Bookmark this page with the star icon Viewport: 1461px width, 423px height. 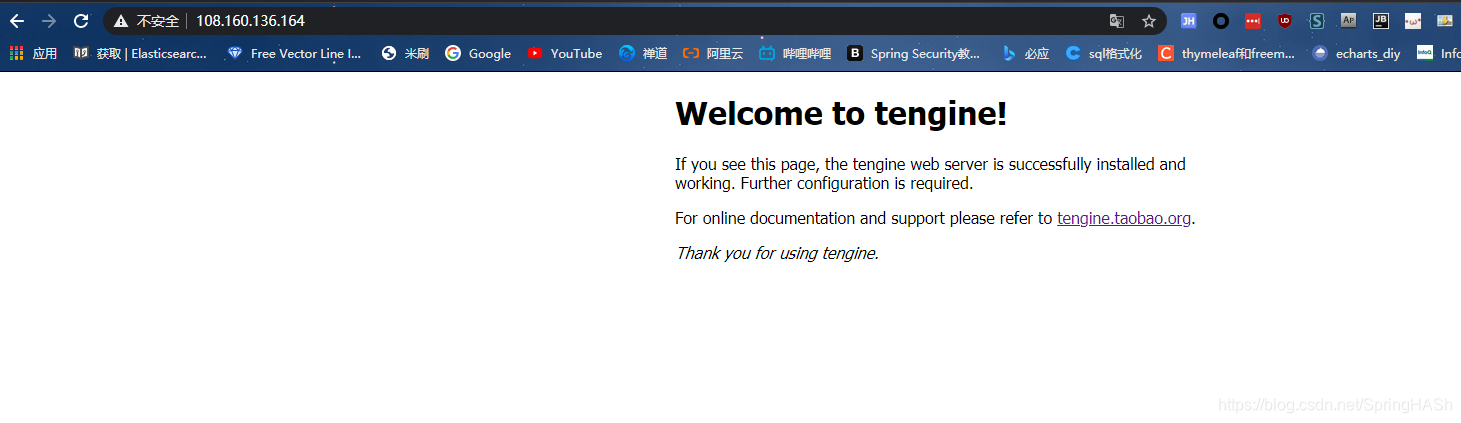(x=1149, y=21)
